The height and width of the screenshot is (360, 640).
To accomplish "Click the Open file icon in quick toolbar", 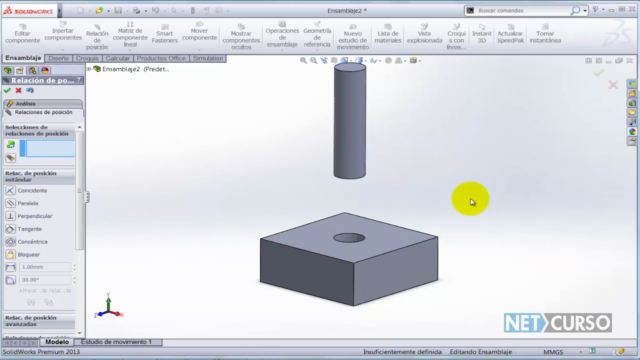I will click(99, 11).
